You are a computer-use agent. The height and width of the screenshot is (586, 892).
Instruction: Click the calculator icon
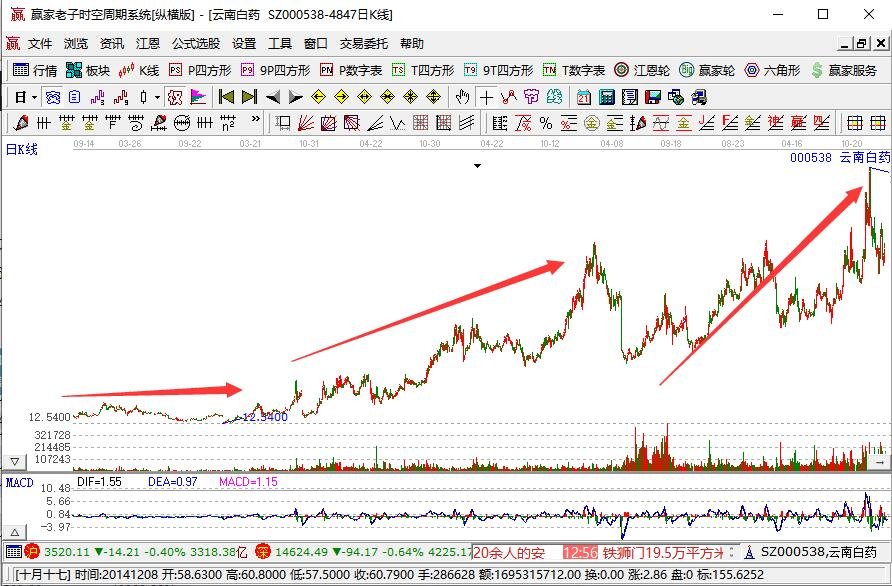(606, 97)
